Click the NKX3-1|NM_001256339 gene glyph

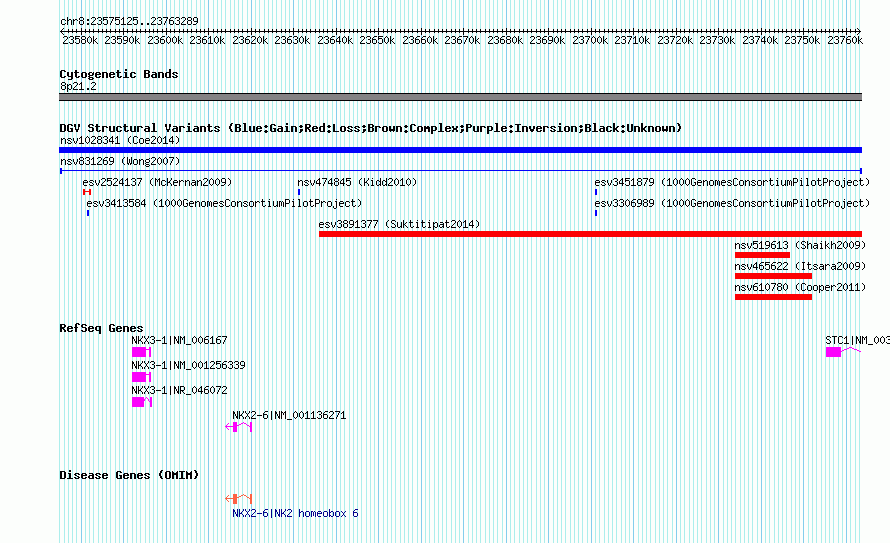[141, 377]
